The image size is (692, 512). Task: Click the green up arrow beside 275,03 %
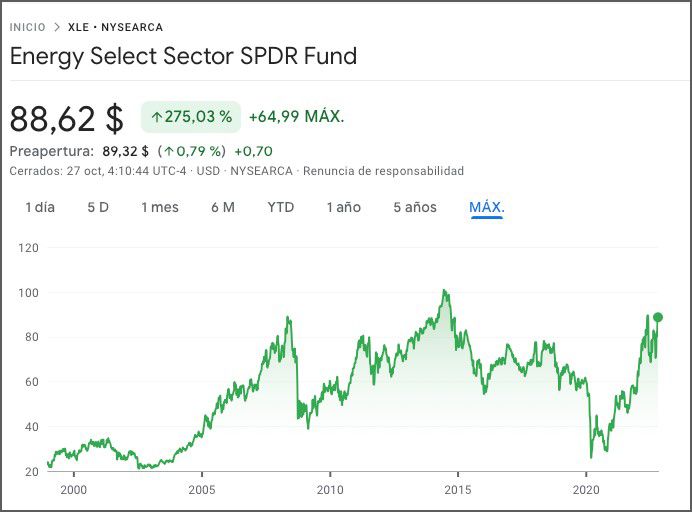point(156,117)
